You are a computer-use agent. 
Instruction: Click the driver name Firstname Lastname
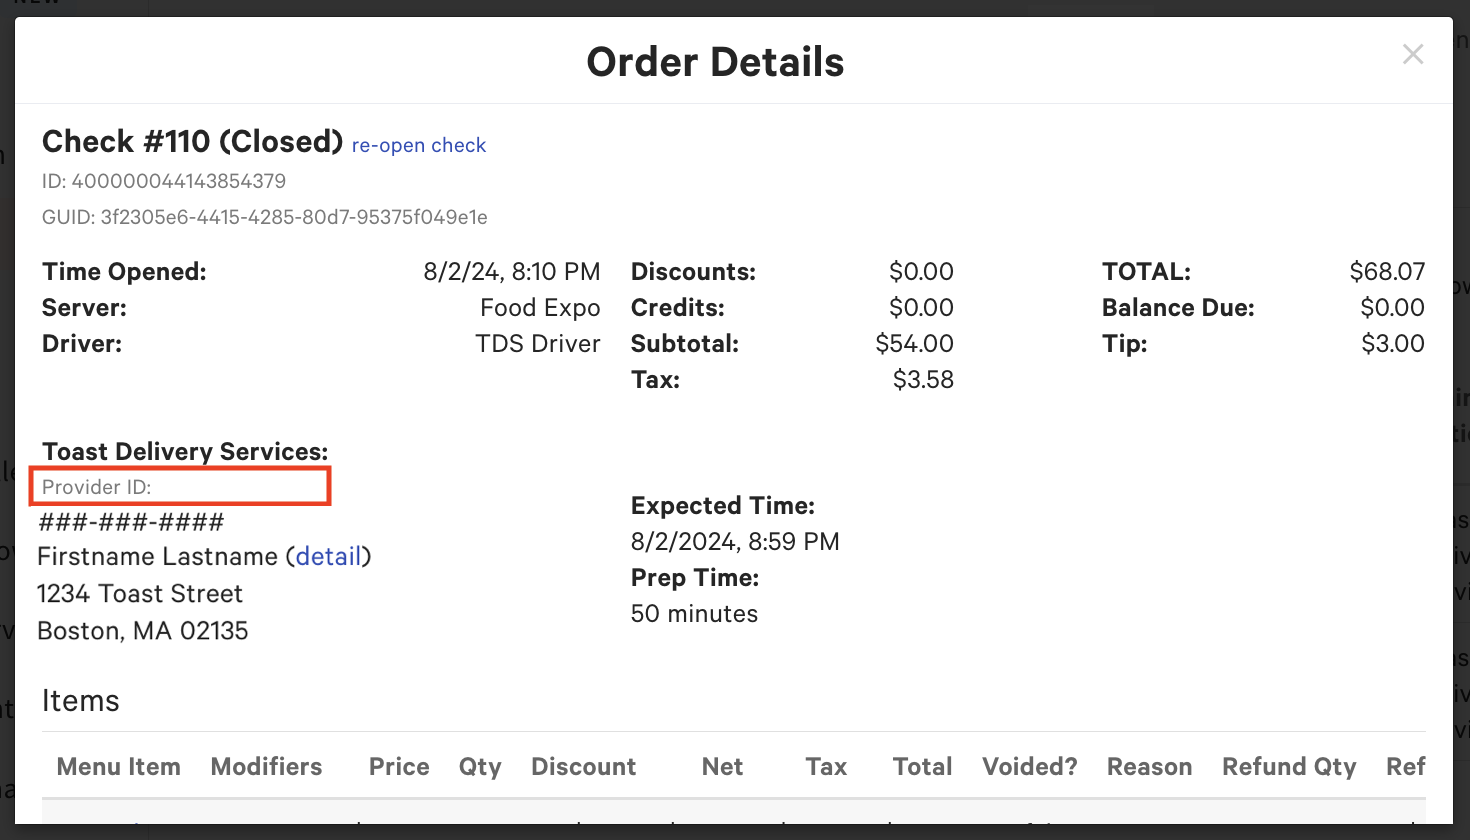pos(157,556)
